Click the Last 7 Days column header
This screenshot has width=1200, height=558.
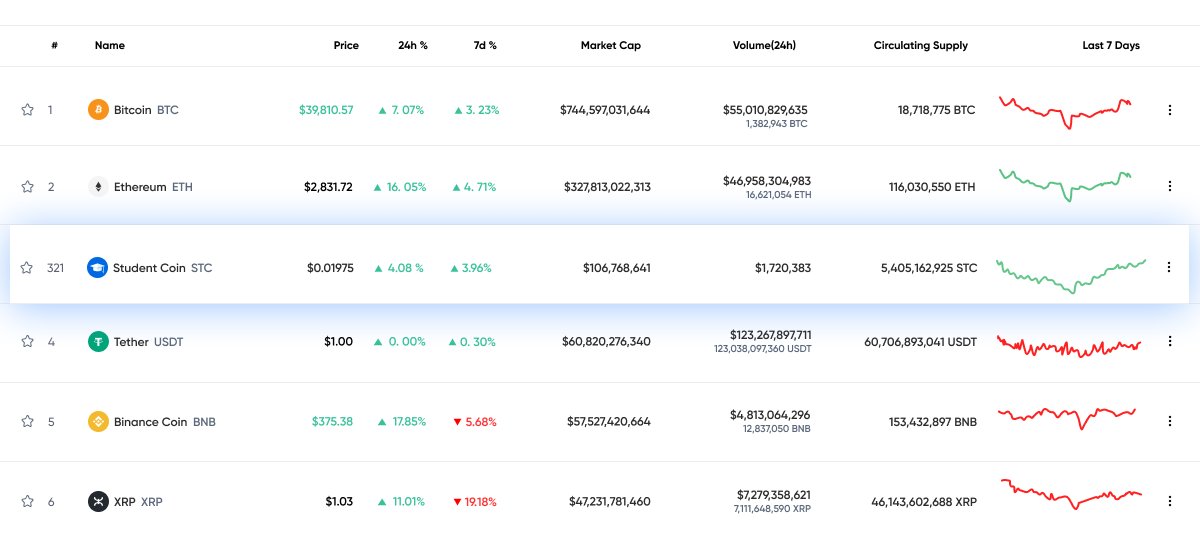[x=1111, y=46]
